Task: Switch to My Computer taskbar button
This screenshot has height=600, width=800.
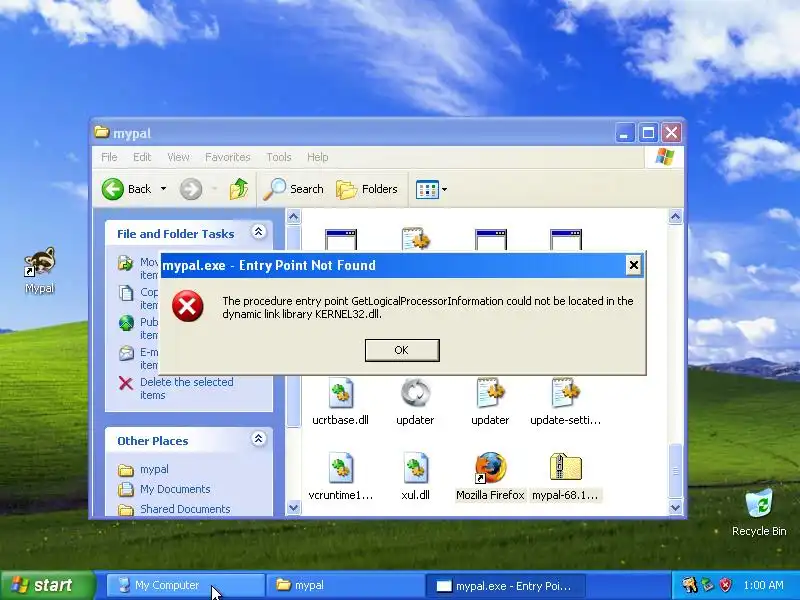Action: pyautogui.click(x=186, y=585)
